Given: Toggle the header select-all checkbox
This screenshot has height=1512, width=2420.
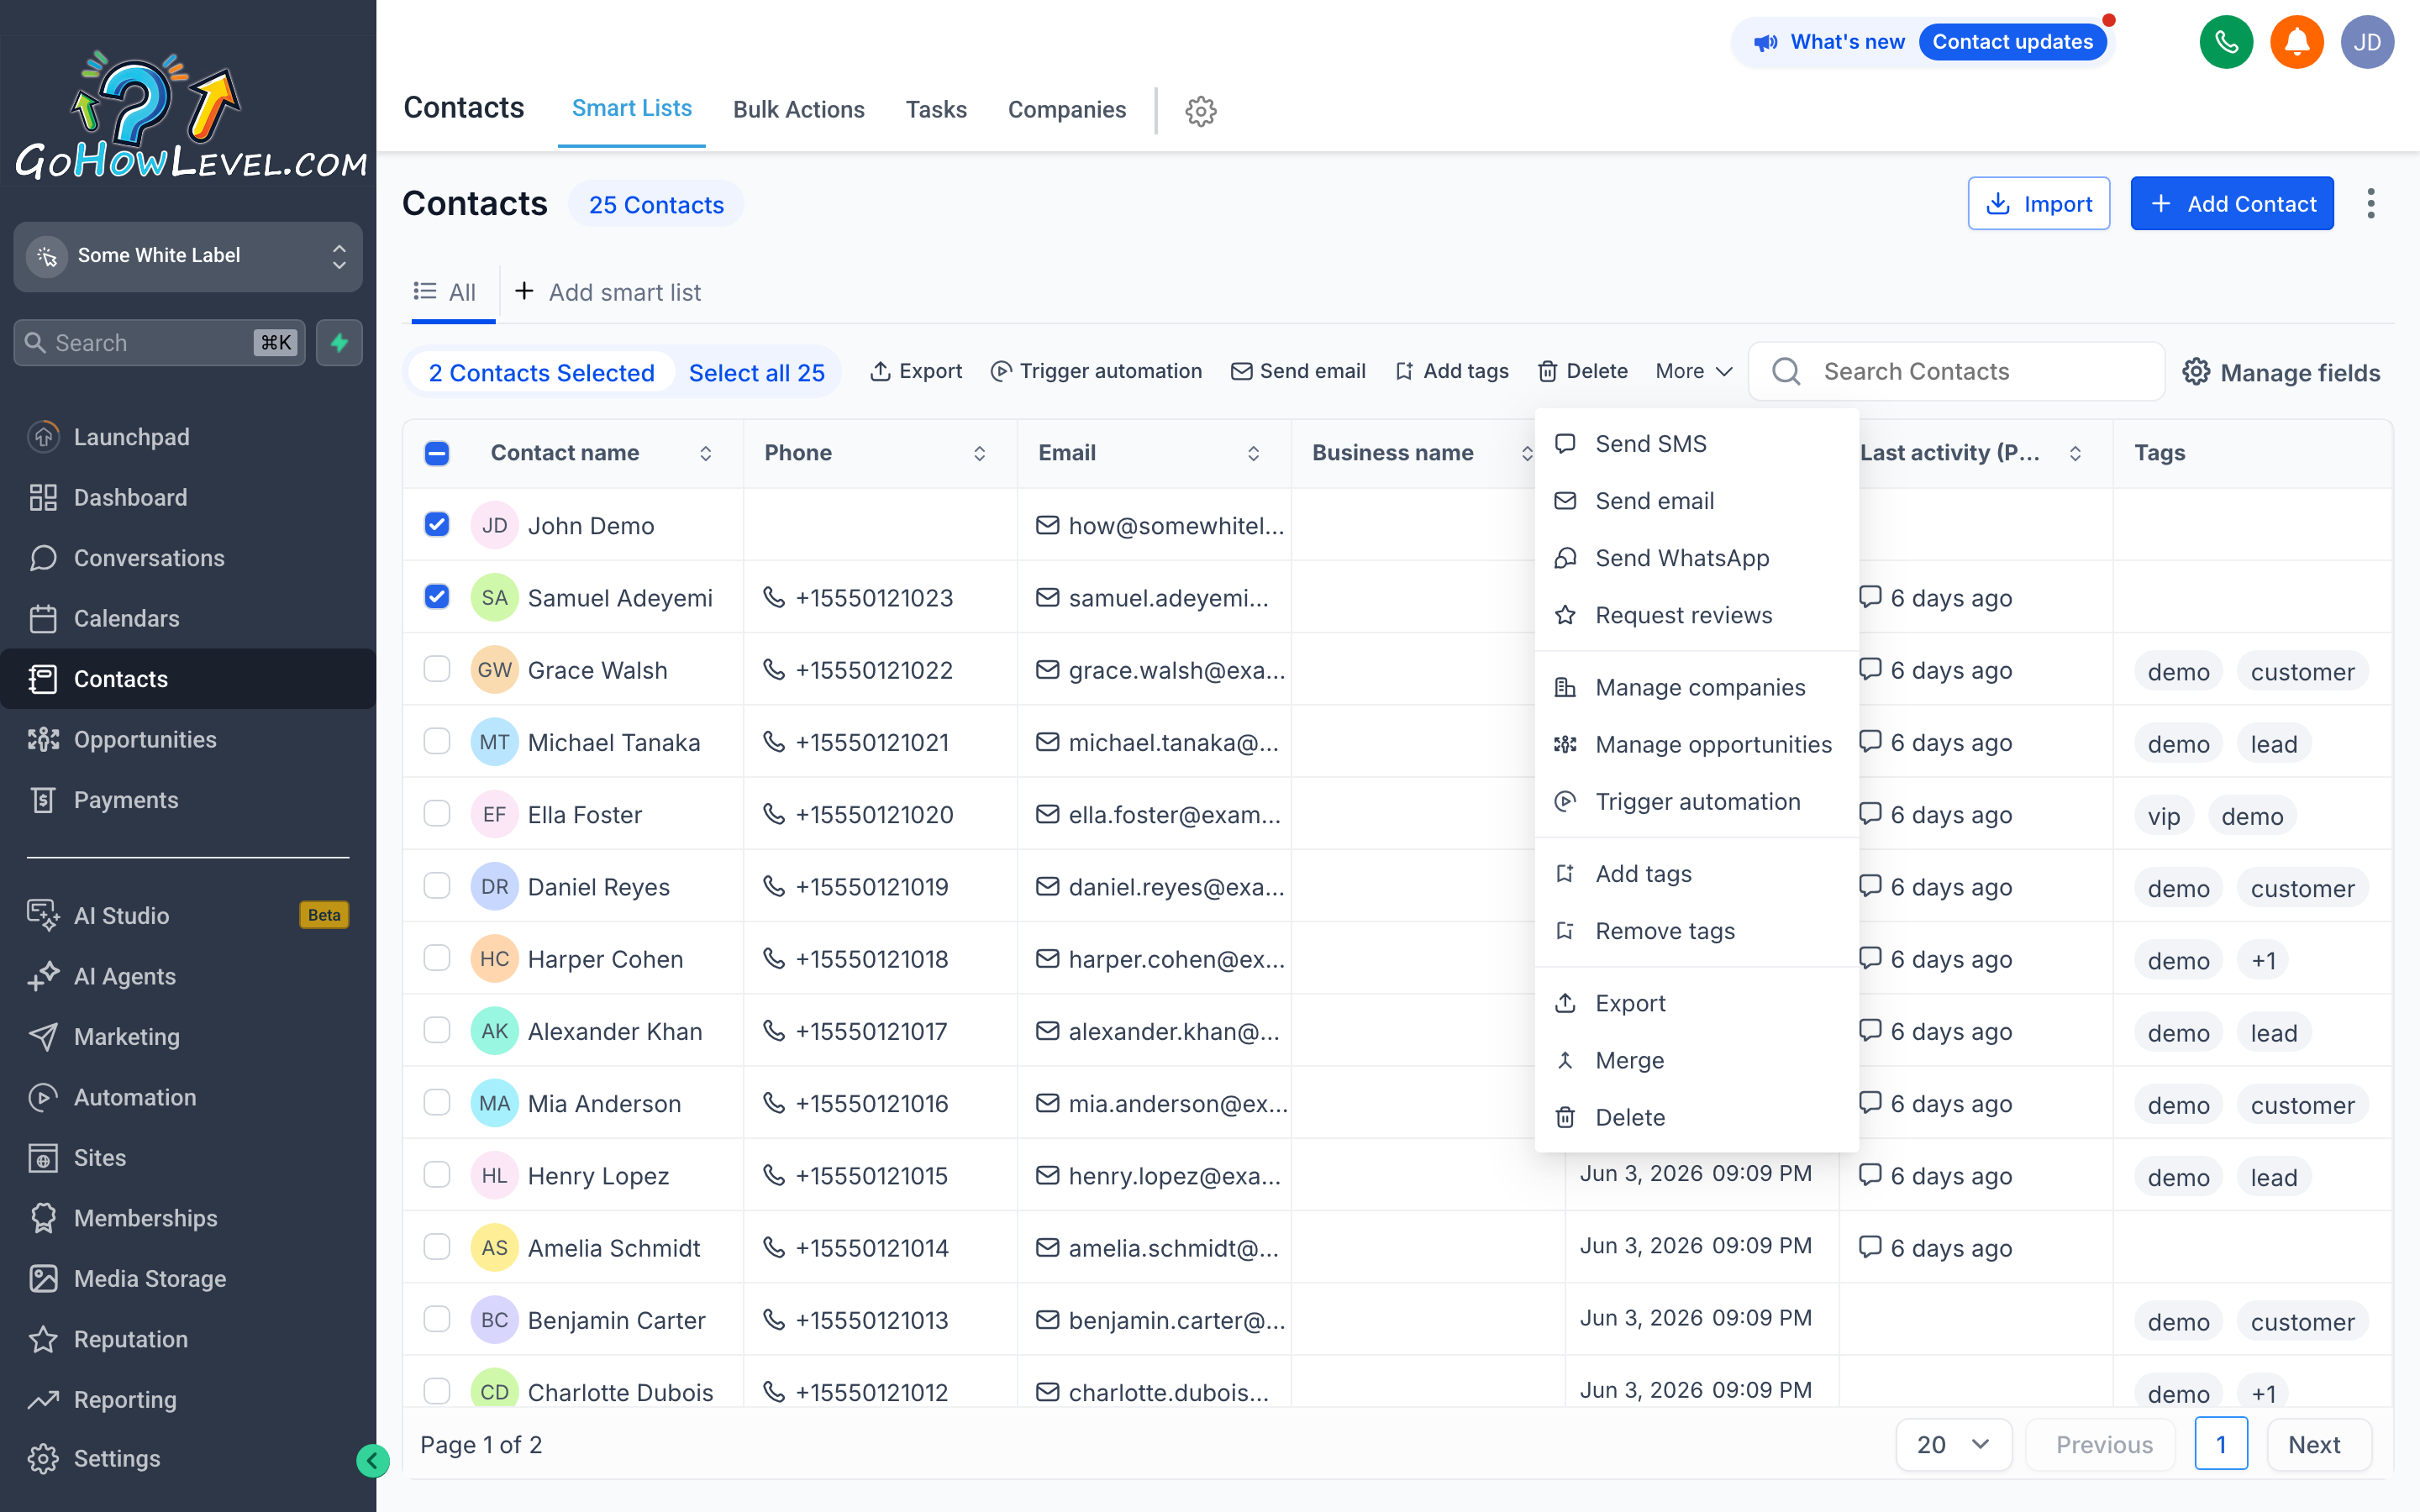Looking at the screenshot, I should (x=437, y=453).
